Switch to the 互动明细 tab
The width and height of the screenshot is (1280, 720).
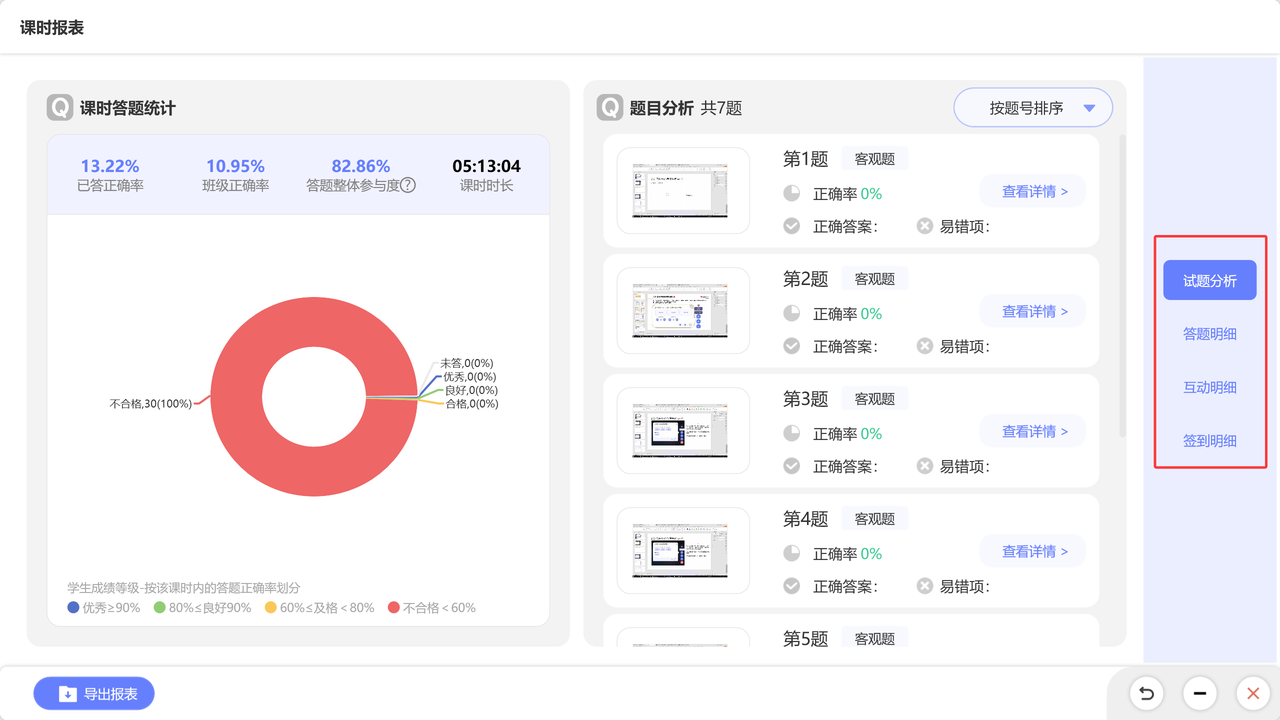click(x=1210, y=387)
